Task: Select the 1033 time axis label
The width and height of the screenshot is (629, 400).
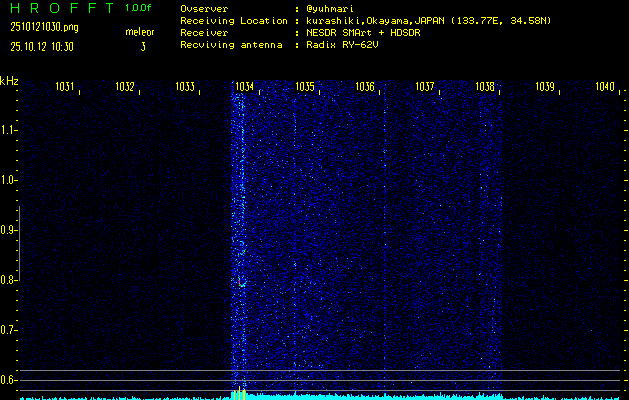Action: click(185, 86)
